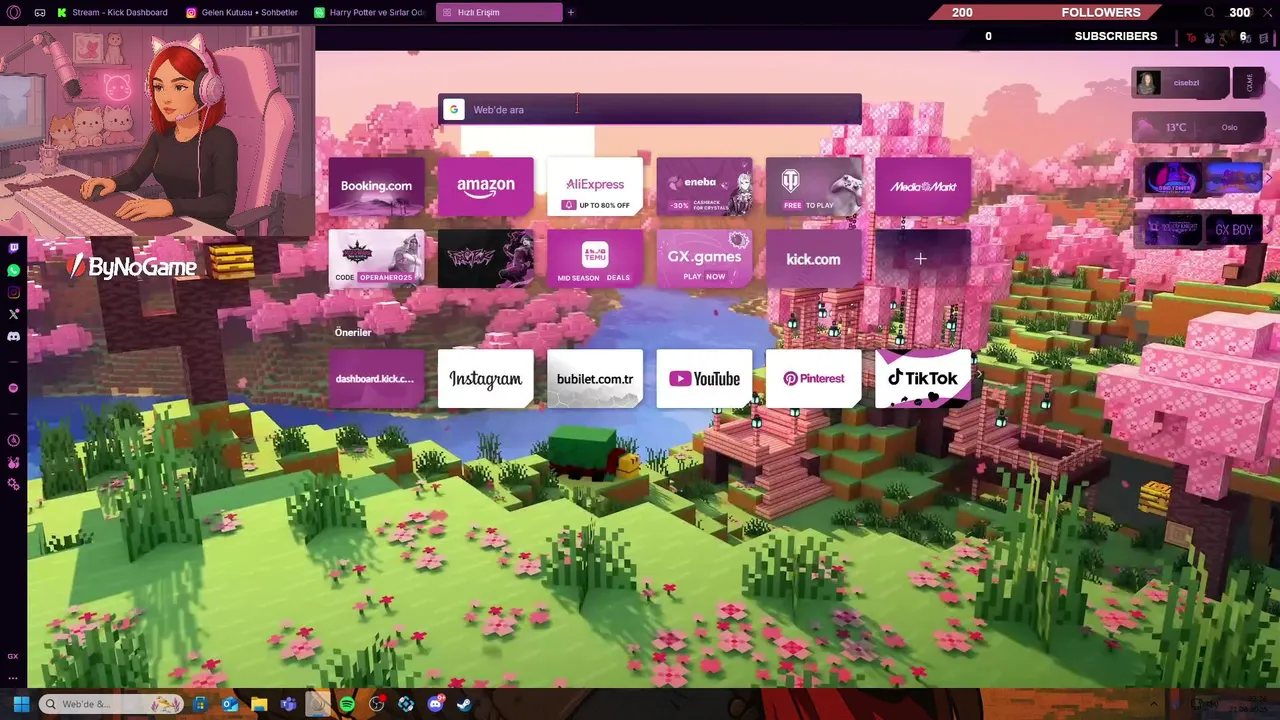Open the bubilet.com.tr suggestion tile
1280x720 pixels.
[595, 379]
